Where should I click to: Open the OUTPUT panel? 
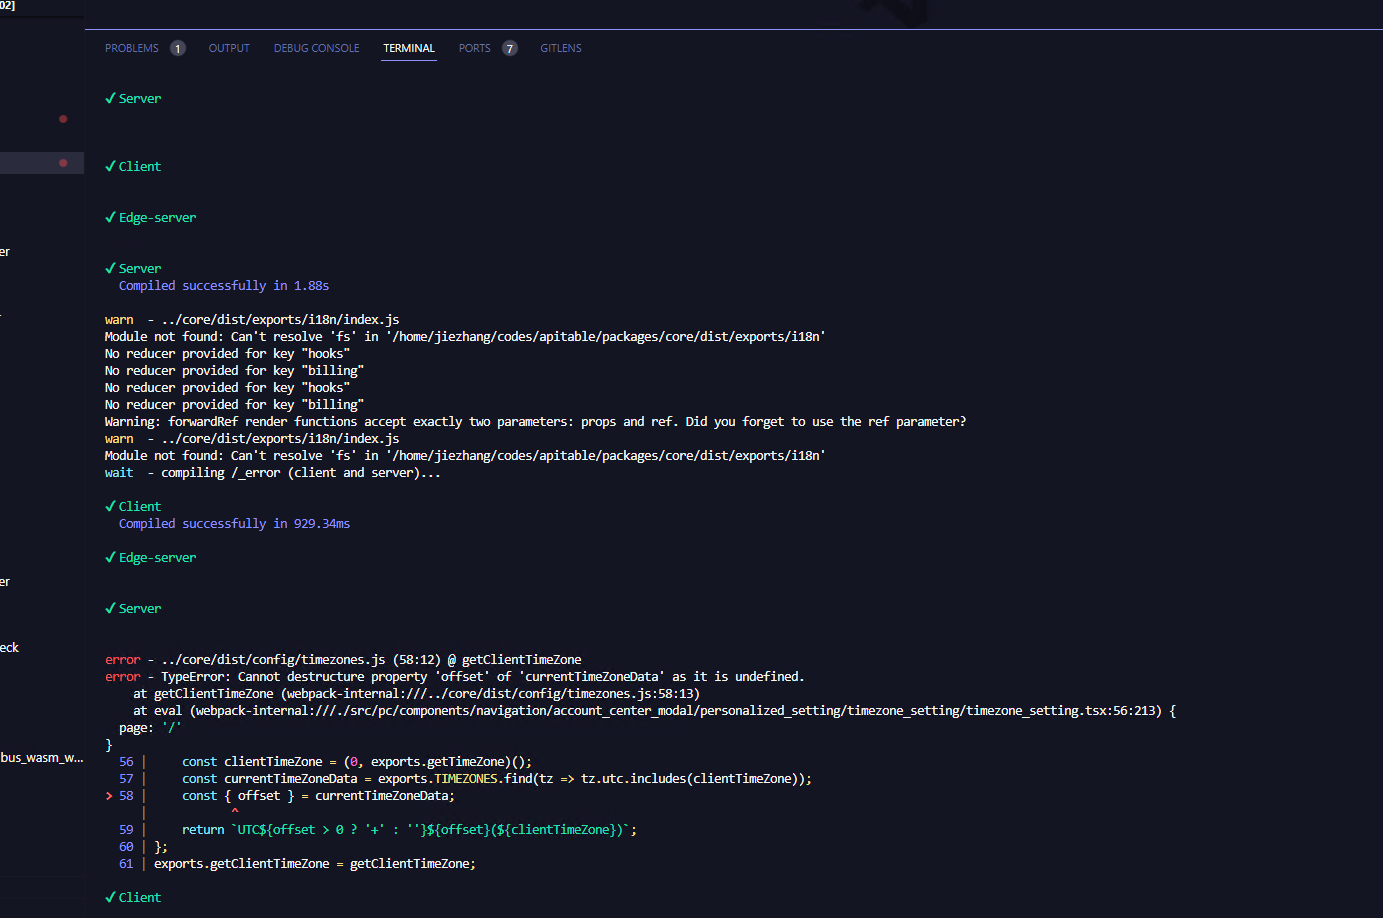(228, 47)
